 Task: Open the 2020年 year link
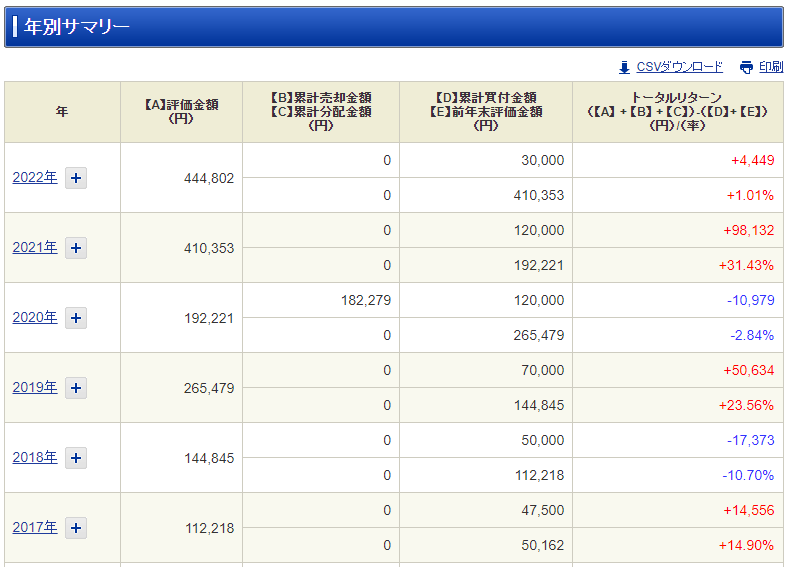35,317
